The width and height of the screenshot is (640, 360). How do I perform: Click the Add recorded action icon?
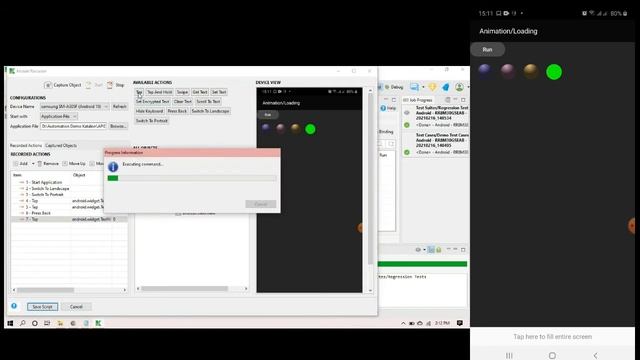click(16, 164)
